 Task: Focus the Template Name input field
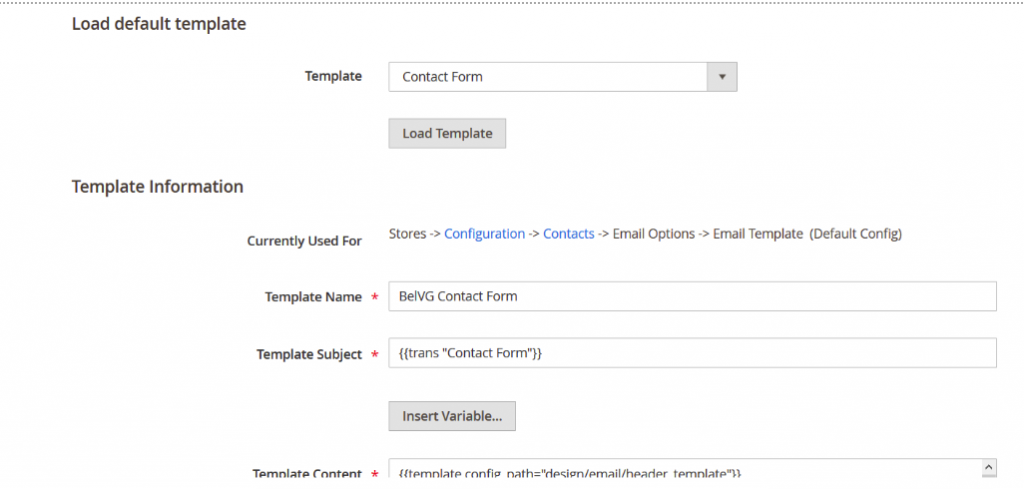[692, 296]
